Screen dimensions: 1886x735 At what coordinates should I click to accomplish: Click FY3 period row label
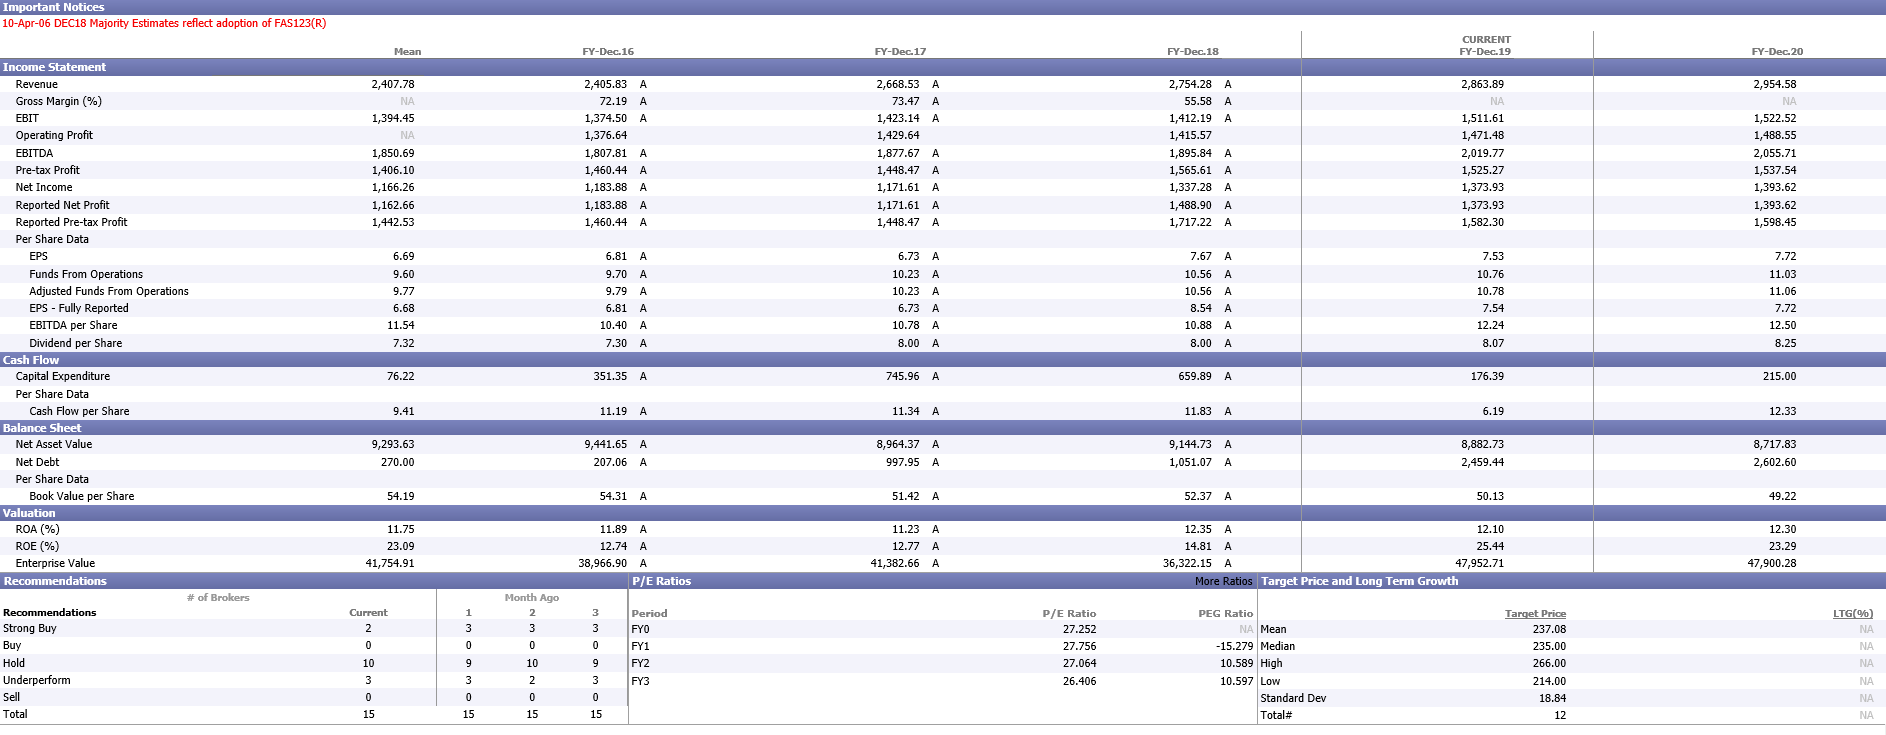pyautogui.click(x=640, y=681)
